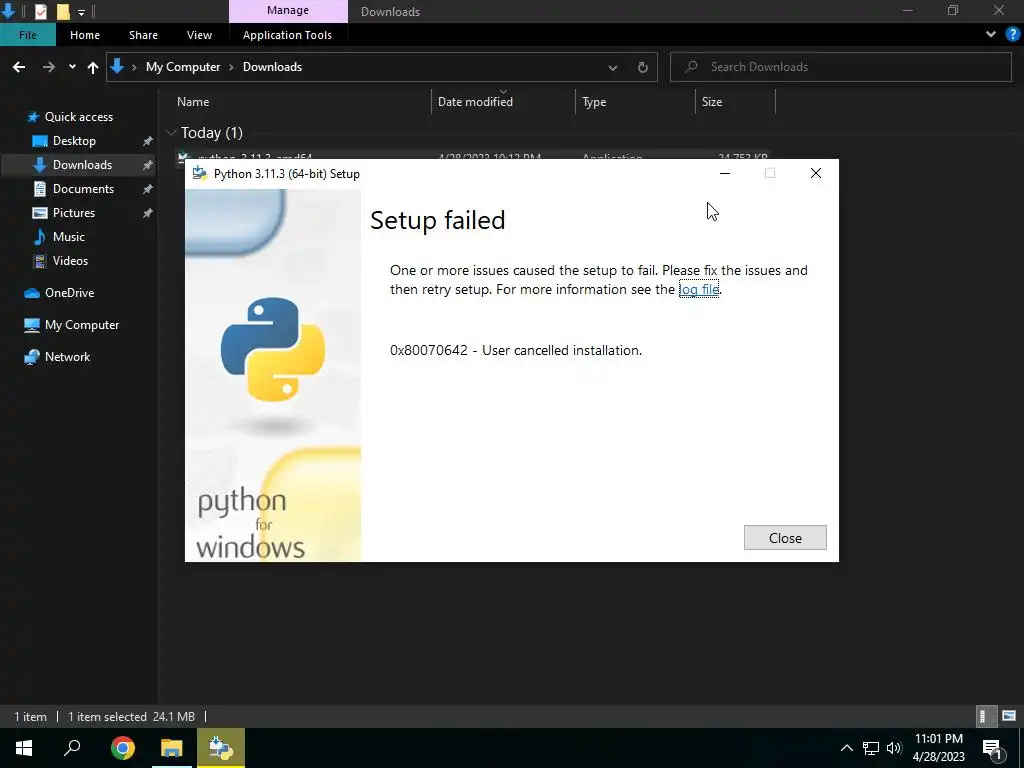Click Downloads in the address bar path
This screenshot has height=768, width=1024.
(272, 67)
